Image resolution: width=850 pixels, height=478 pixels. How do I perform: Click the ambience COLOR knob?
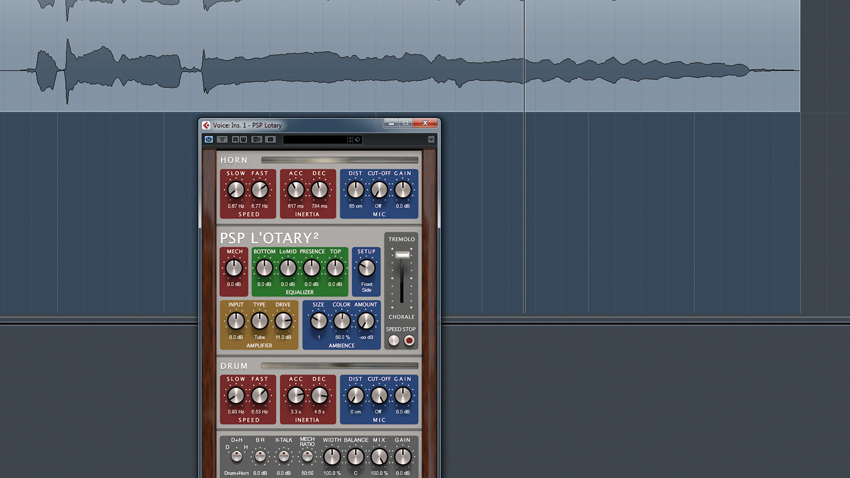click(x=342, y=321)
